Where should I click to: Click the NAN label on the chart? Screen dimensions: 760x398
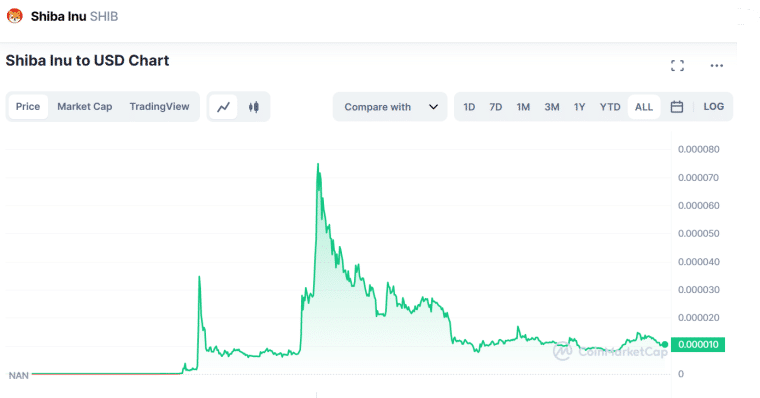click(x=18, y=376)
